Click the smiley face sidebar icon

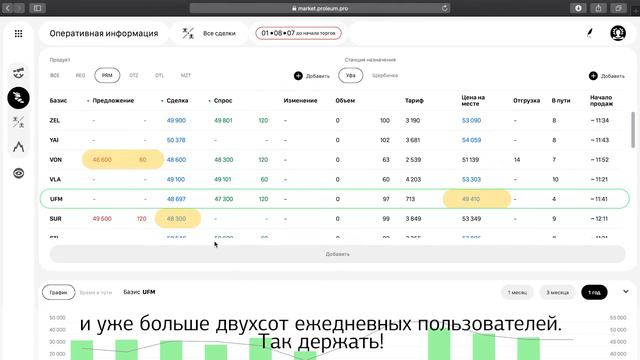[x=18, y=73]
